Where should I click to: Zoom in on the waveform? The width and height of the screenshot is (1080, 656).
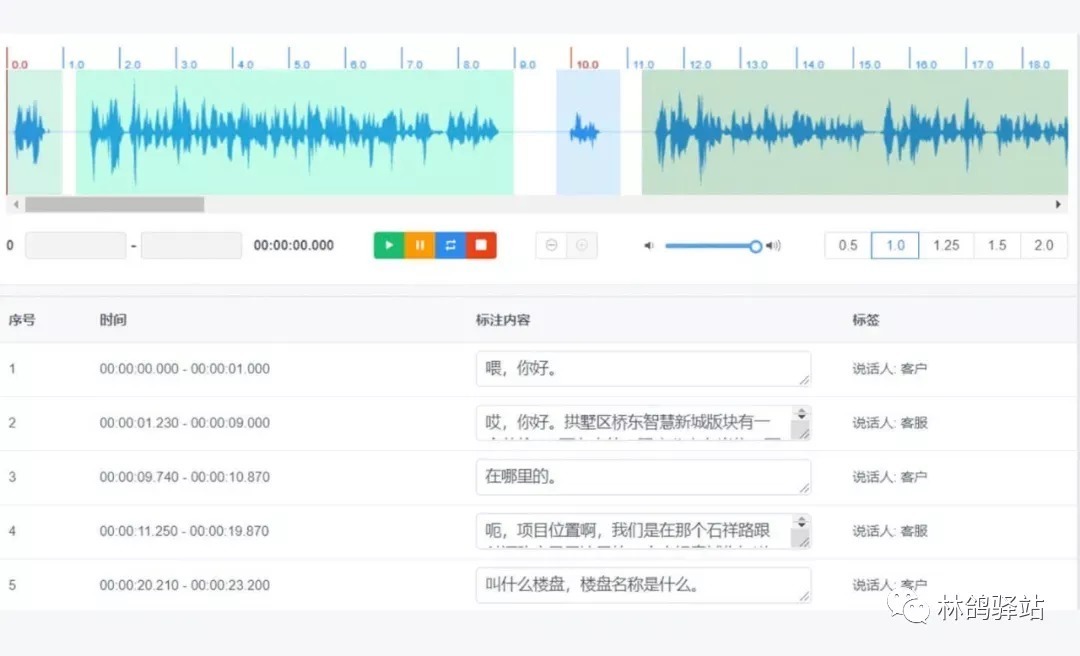point(583,245)
